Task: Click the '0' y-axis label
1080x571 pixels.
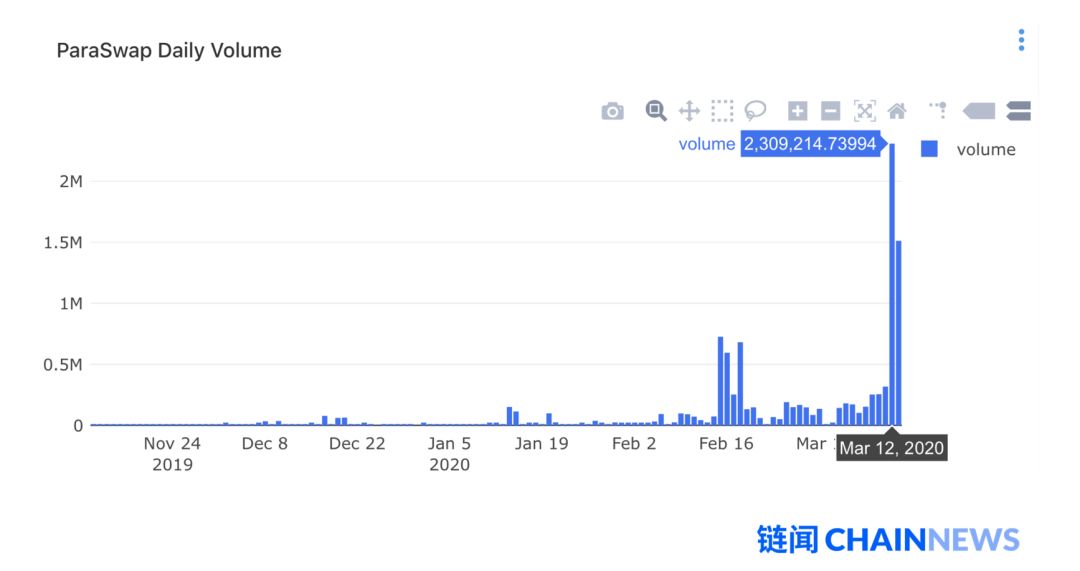Action: [x=78, y=426]
